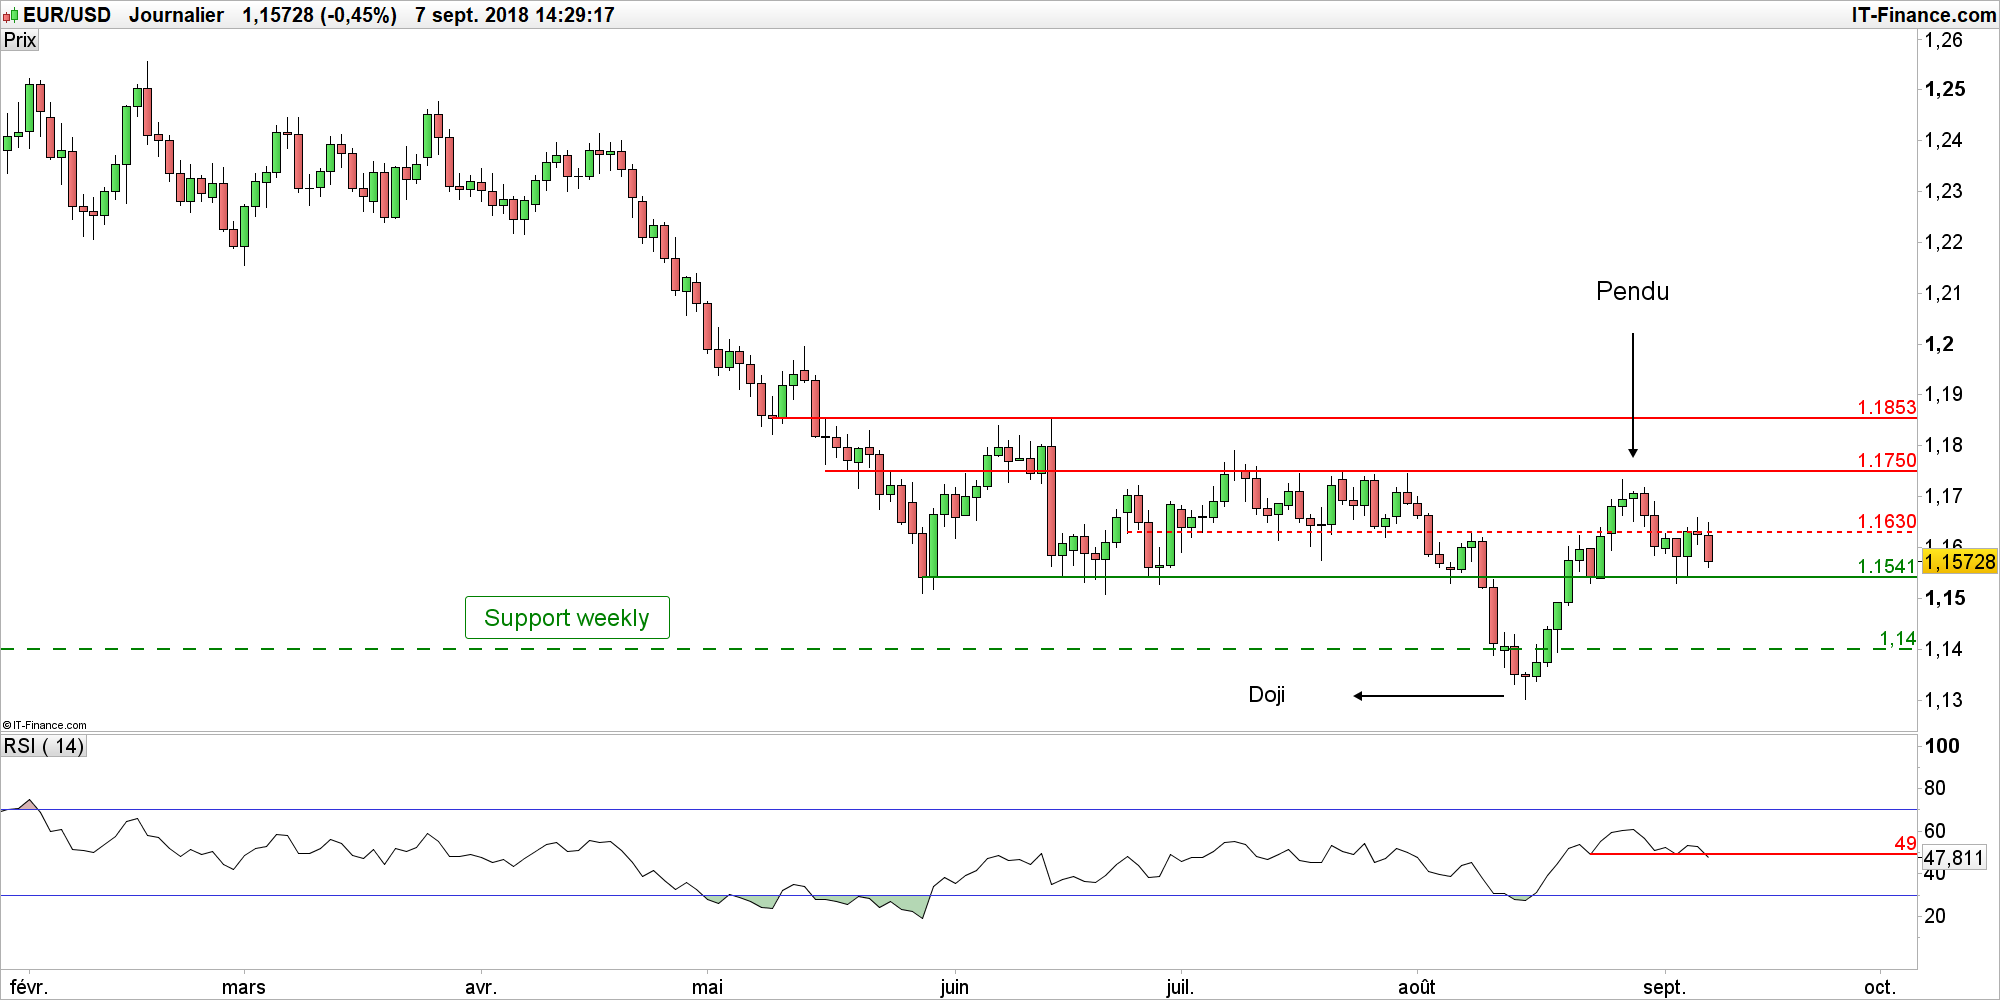Click the timestamp 7 sept. 2018 14:29:17
The height and width of the screenshot is (1000, 2000).
(515, 15)
